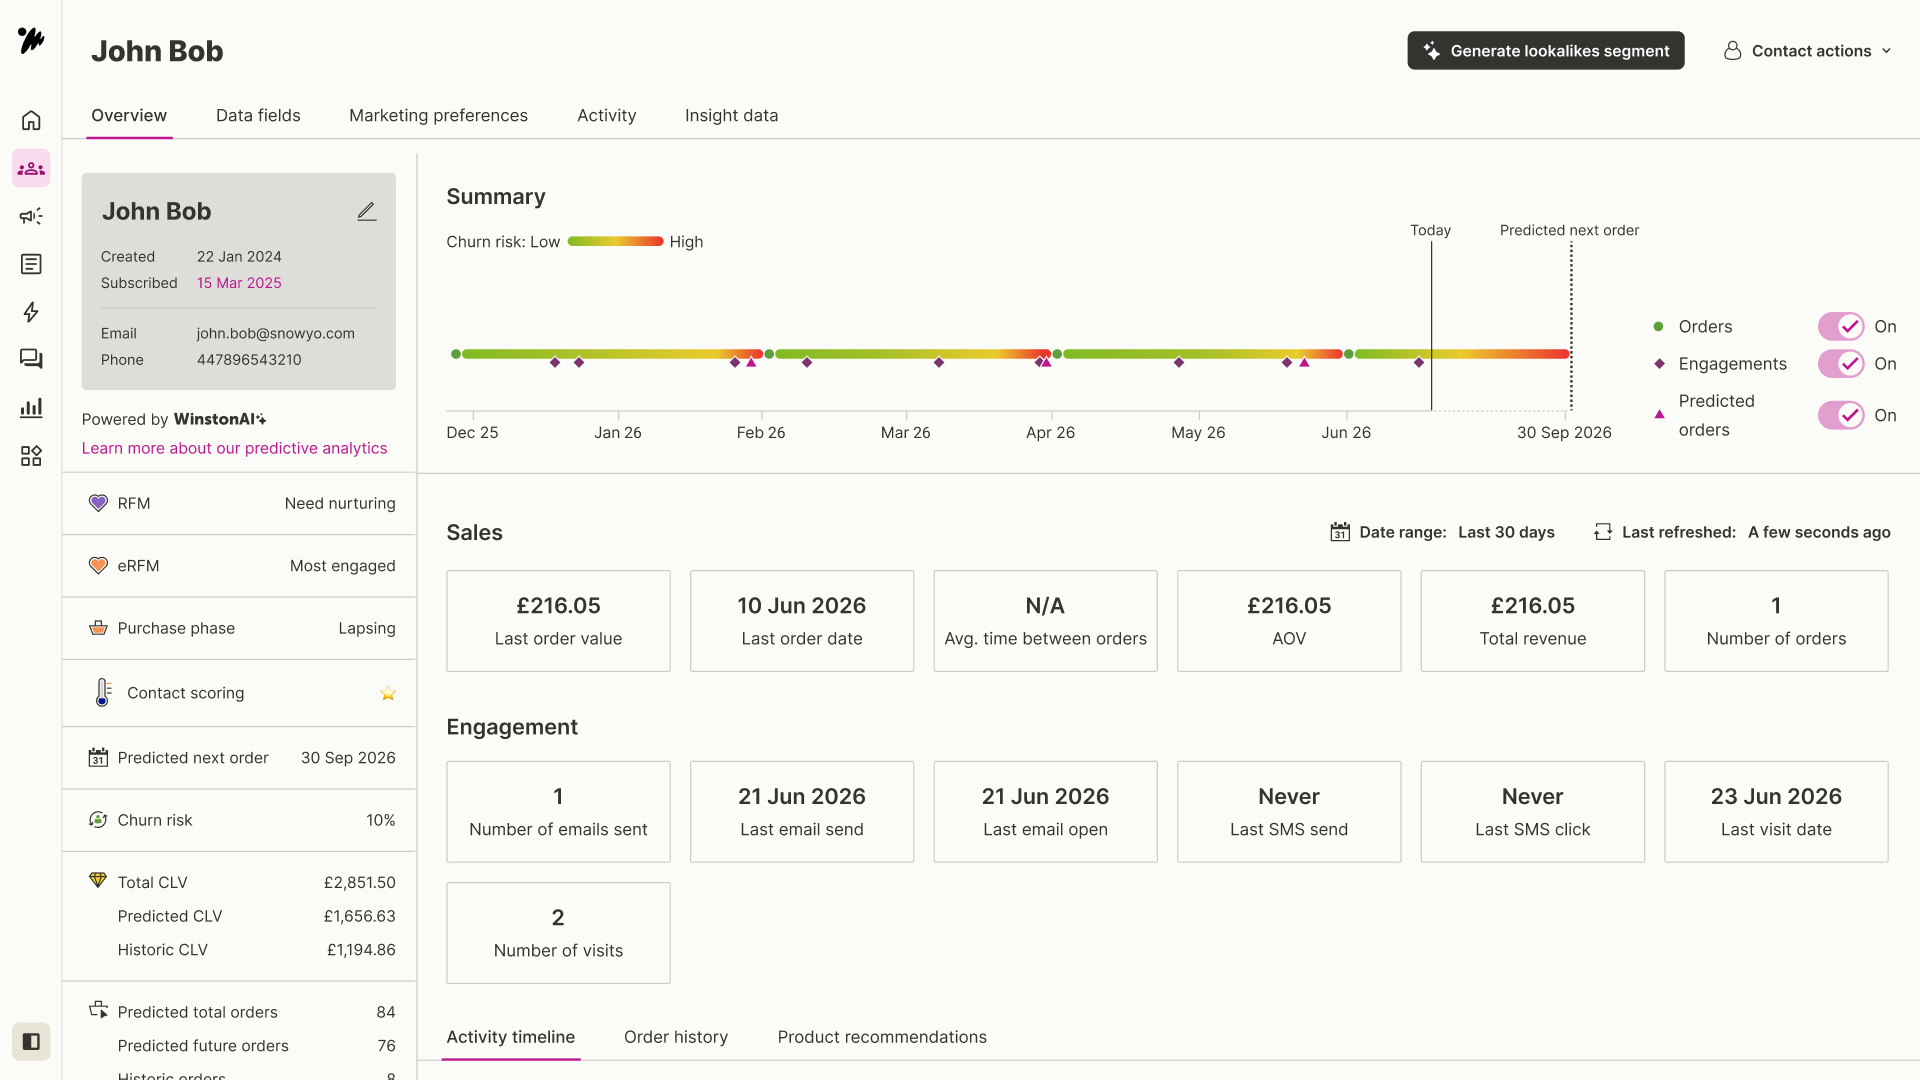Click the Predicted total orders cart icon
This screenshot has width=1920, height=1080.
(x=98, y=1010)
